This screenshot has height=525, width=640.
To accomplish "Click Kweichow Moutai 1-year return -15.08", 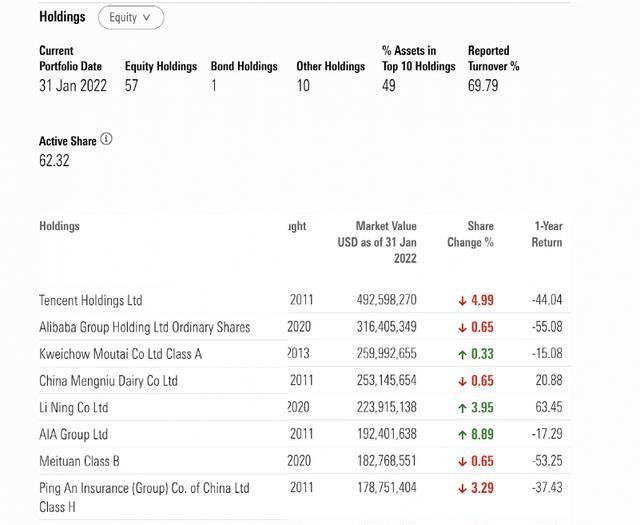I will pos(547,354).
